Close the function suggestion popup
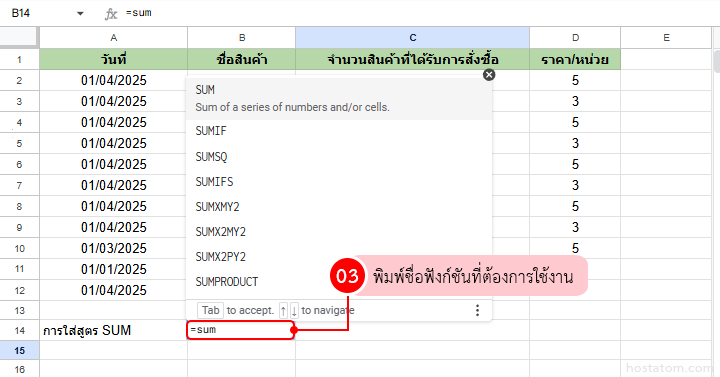The image size is (720, 377). pos(489,75)
